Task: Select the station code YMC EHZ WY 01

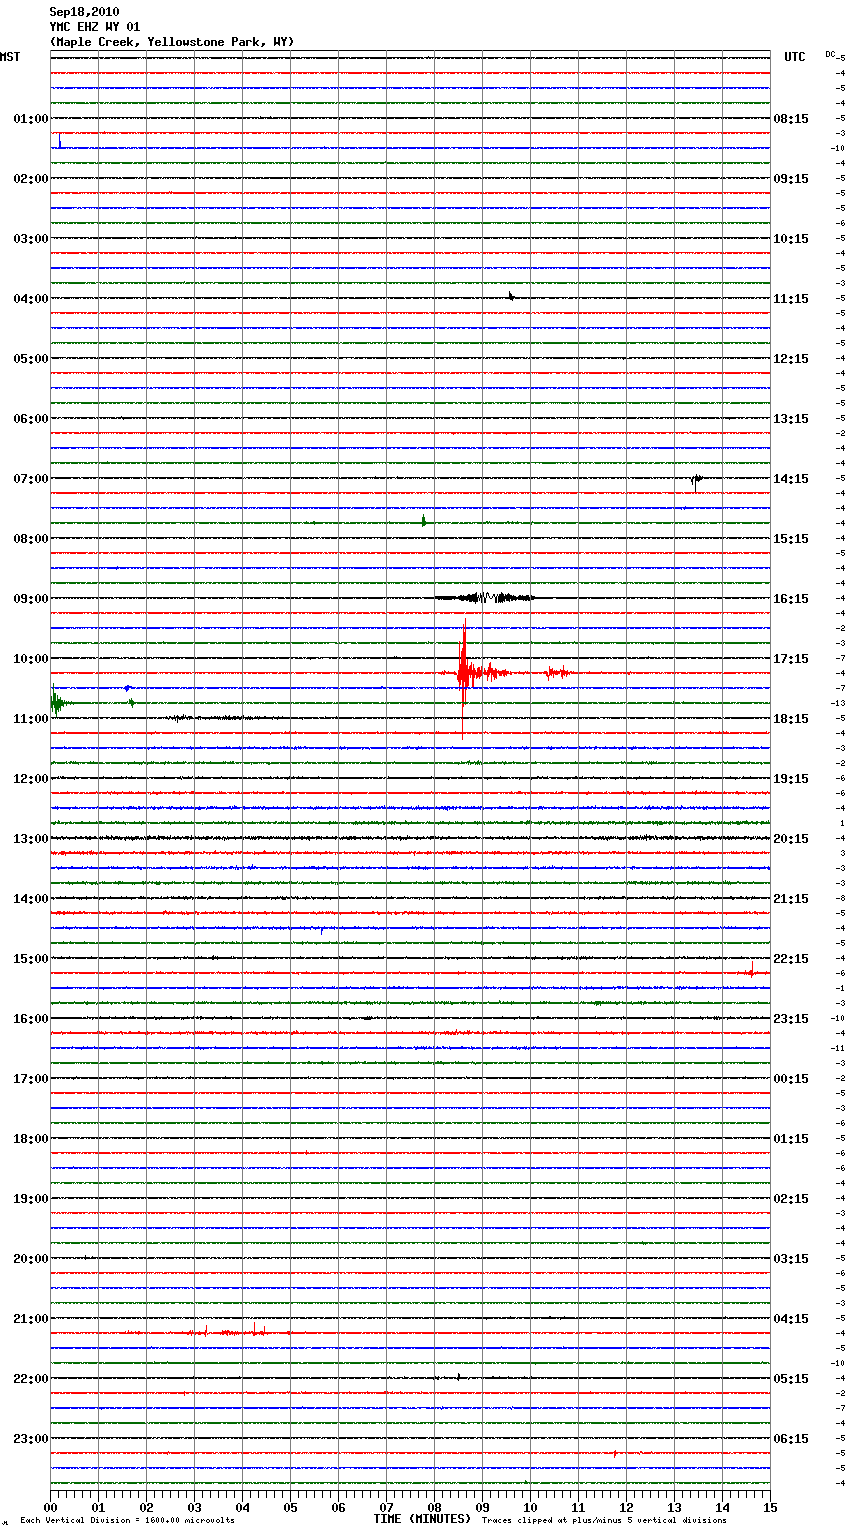Action: click(95, 27)
